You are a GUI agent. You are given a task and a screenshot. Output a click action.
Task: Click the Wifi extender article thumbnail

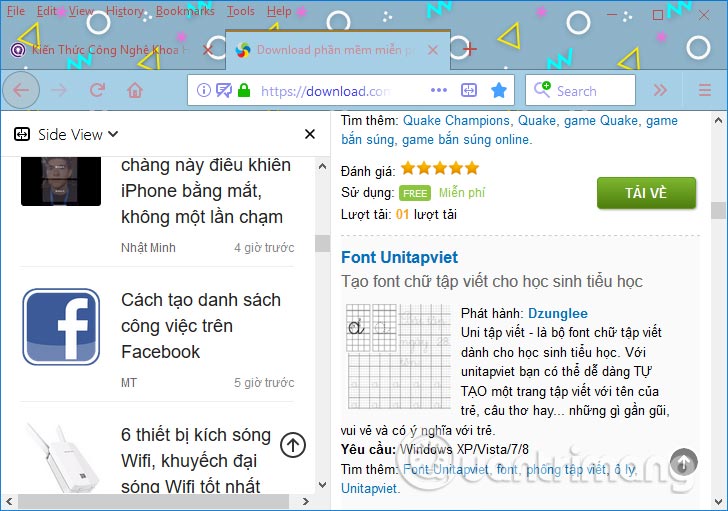pos(62,458)
